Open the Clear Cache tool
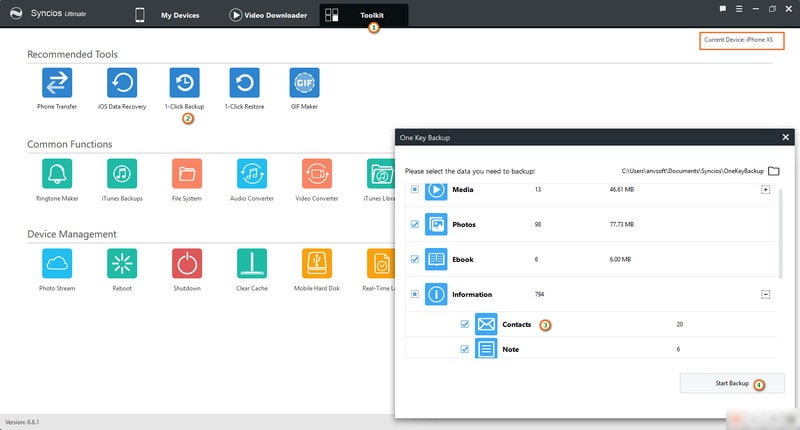800x430 pixels. click(252, 263)
